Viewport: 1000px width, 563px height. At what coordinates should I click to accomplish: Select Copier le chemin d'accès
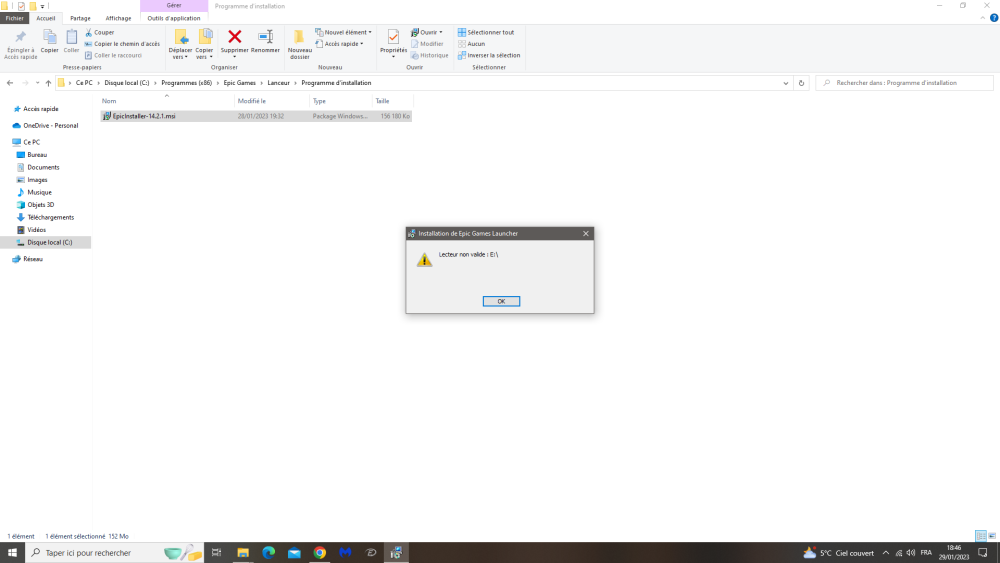click(122, 44)
